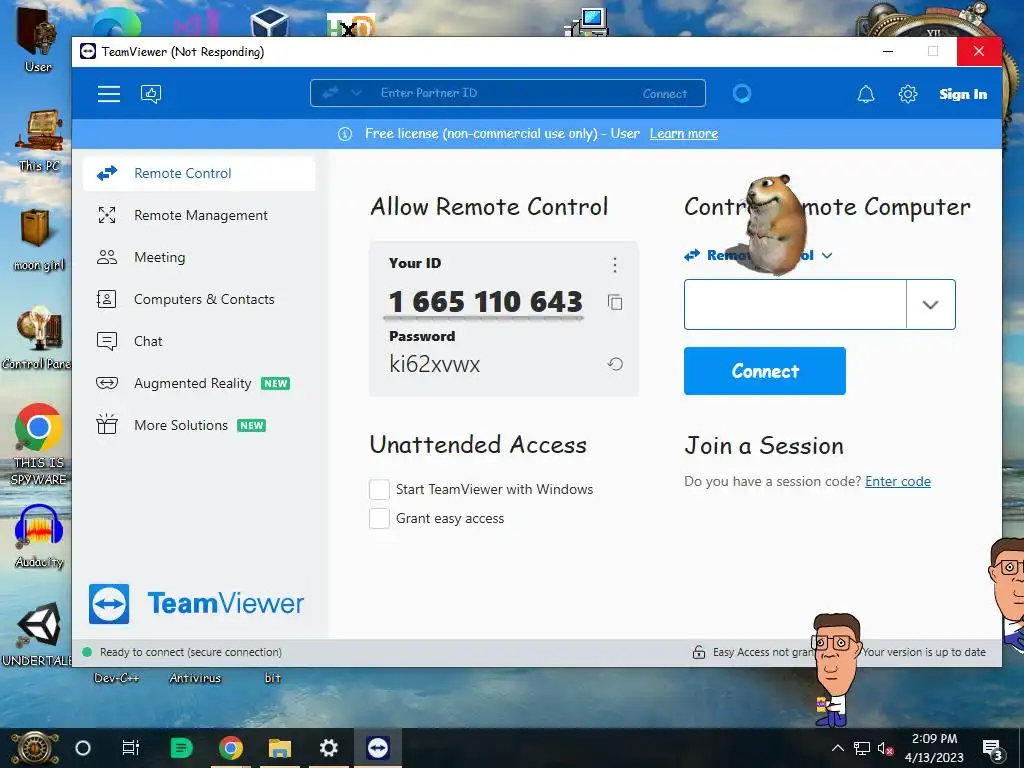The image size is (1024, 768).
Task: Click the feedback thumbs-up icon
Action: tap(151, 94)
